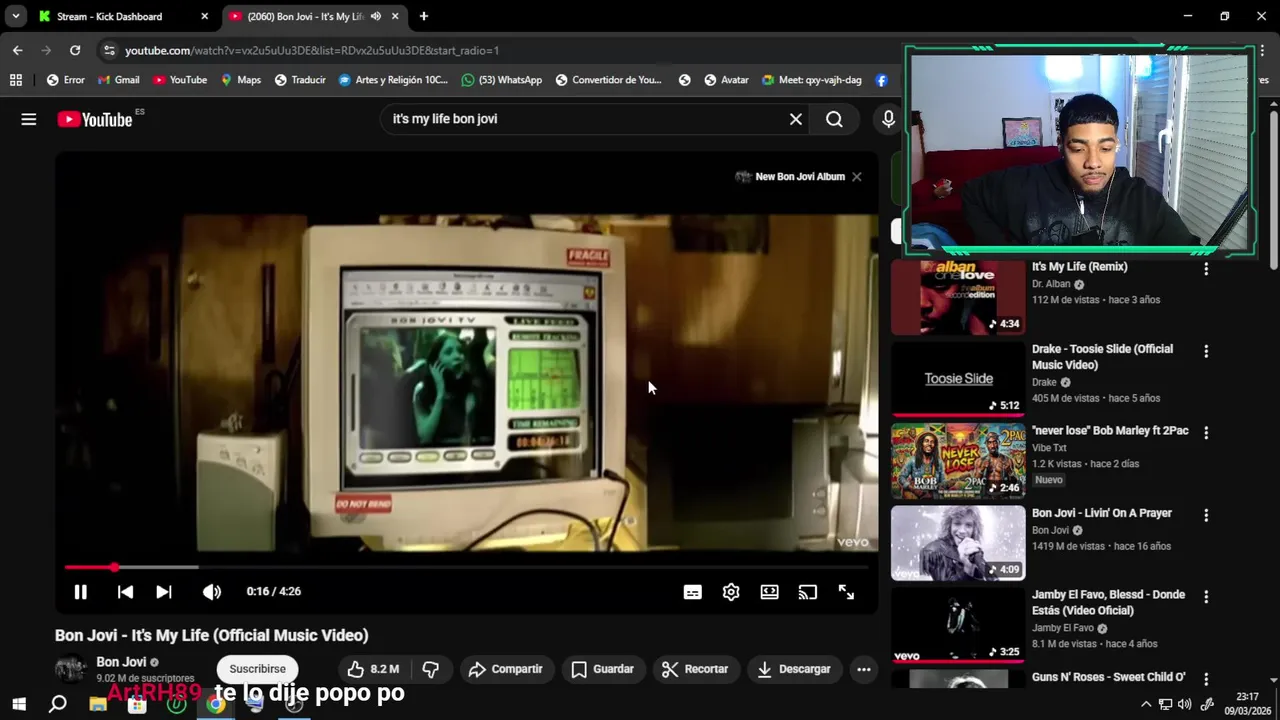Open Windows taskbar search
Screen dimensions: 1280x720
58,704
